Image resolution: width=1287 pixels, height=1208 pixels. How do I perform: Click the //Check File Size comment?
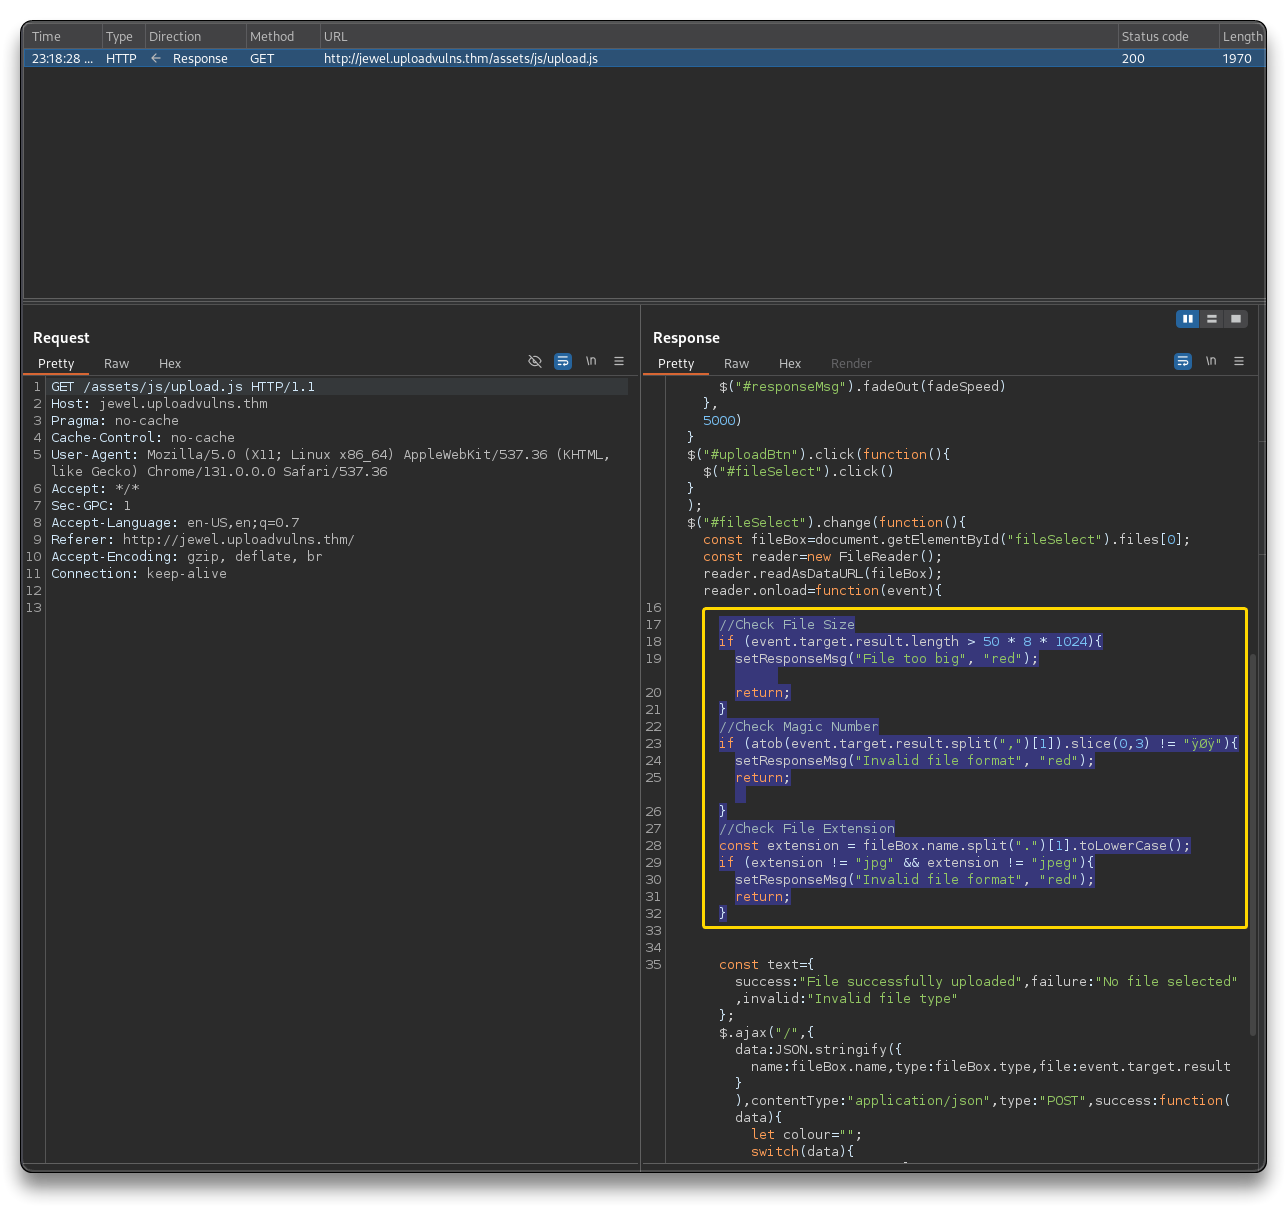[x=787, y=625]
